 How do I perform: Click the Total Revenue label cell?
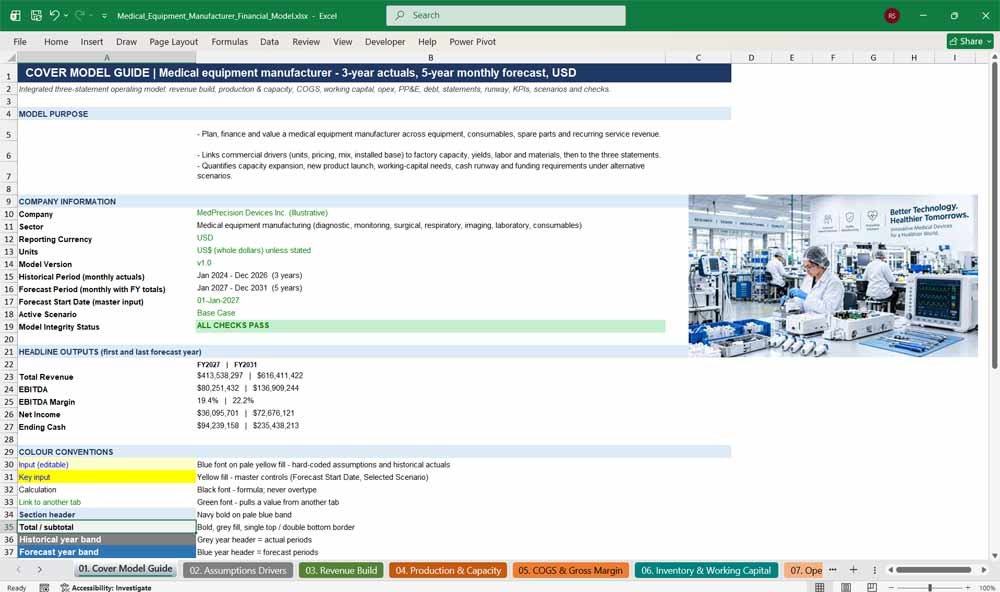(107, 377)
